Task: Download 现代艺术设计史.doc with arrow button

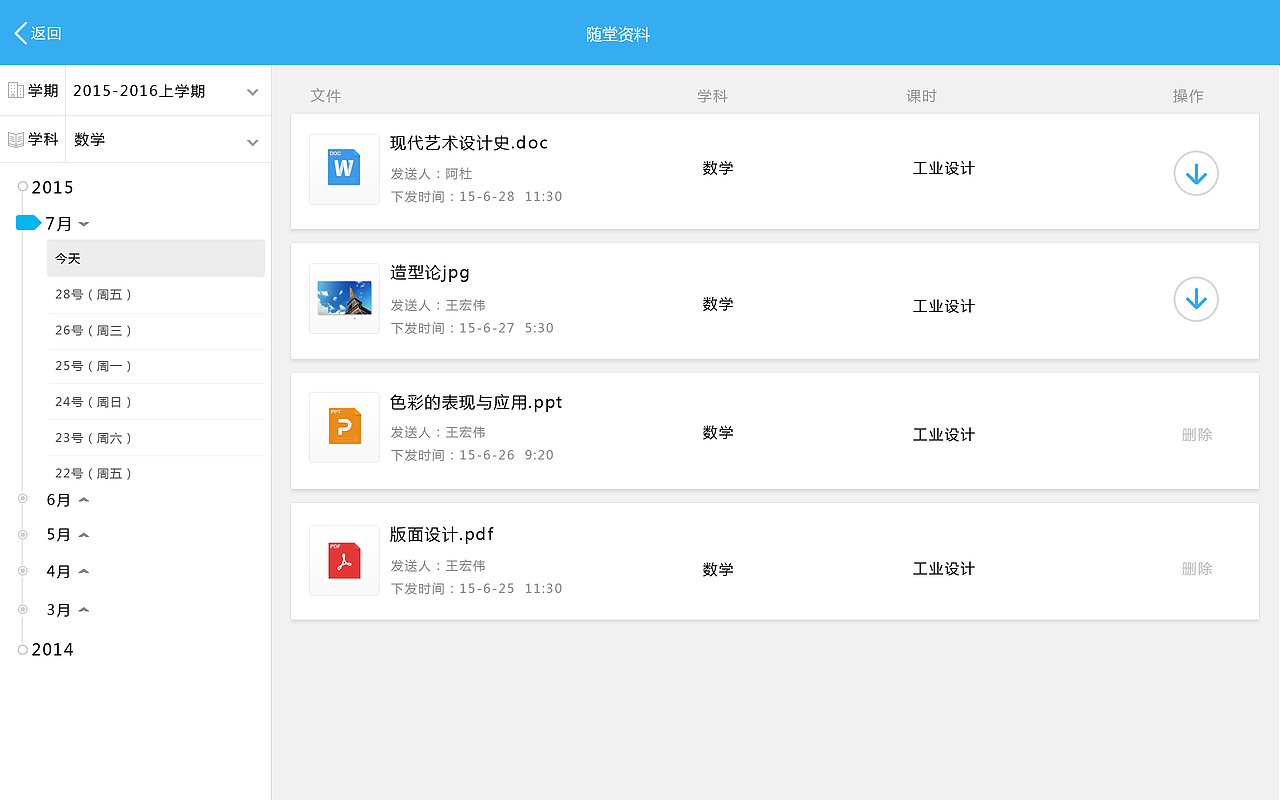Action: [1196, 174]
